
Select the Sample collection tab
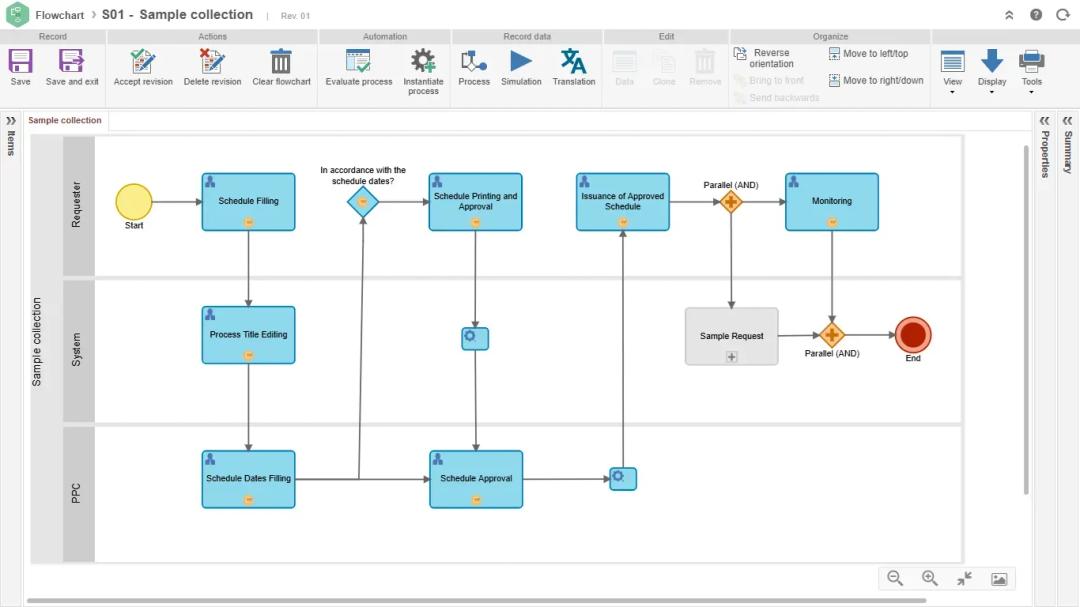[65, 121]
